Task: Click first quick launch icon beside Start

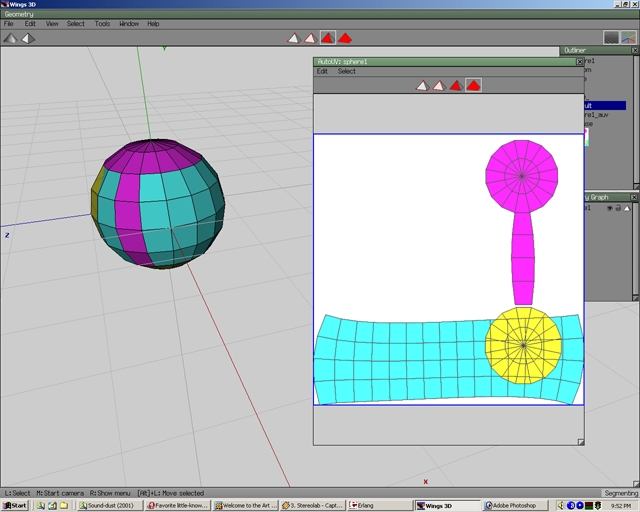Action: point(40,505)
